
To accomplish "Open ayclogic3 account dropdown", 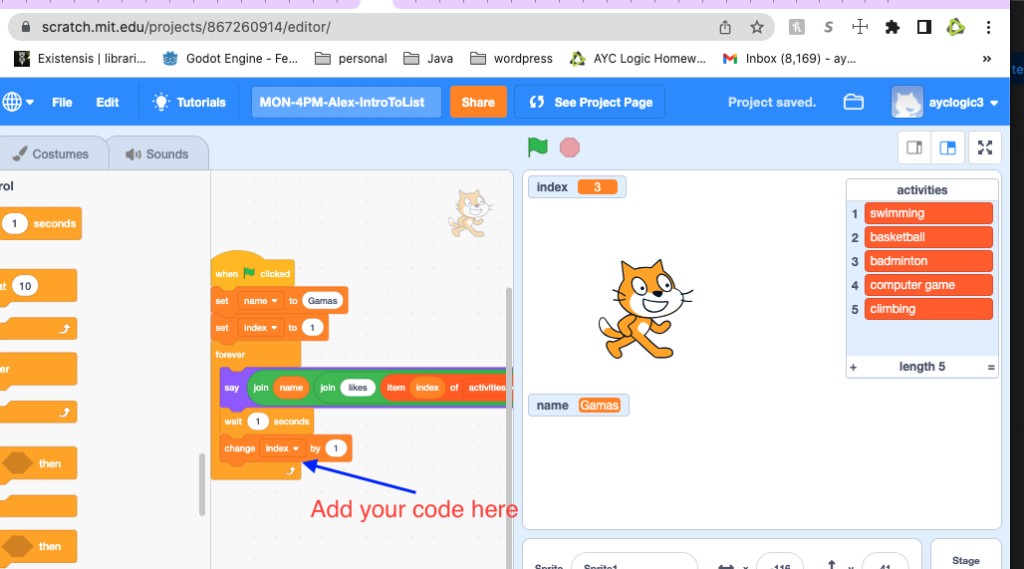I will click(944, 102).
